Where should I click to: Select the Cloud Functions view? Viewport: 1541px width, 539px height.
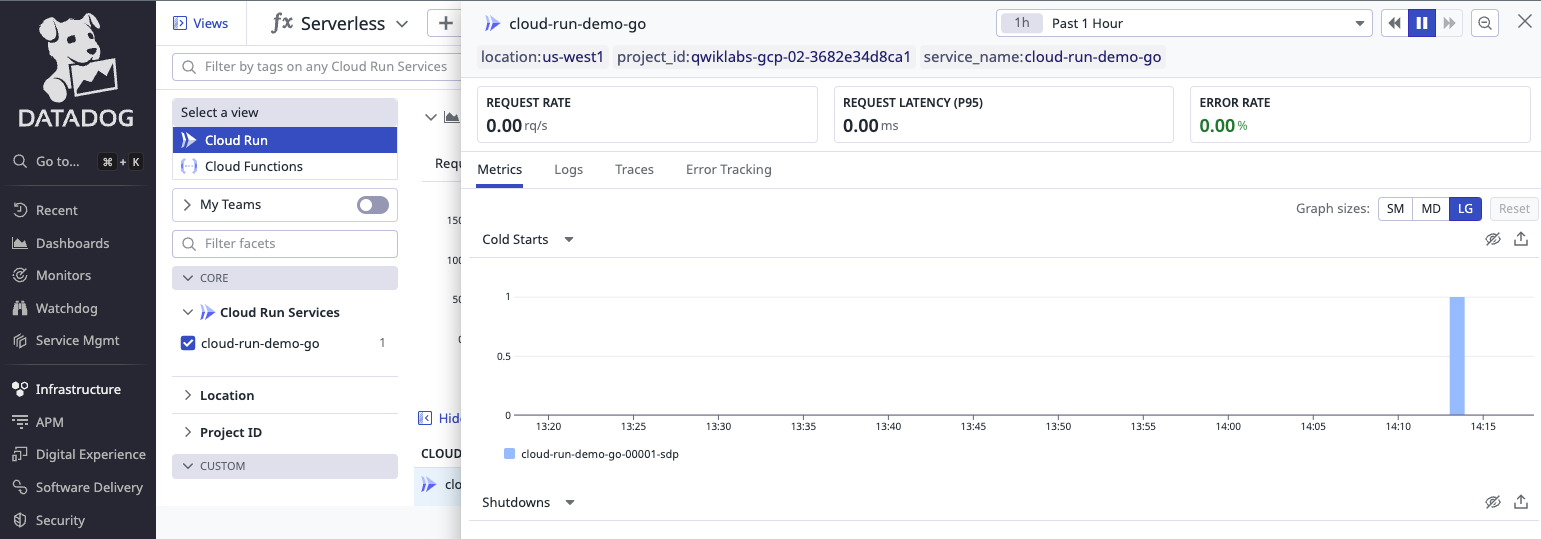pos(285,166)
